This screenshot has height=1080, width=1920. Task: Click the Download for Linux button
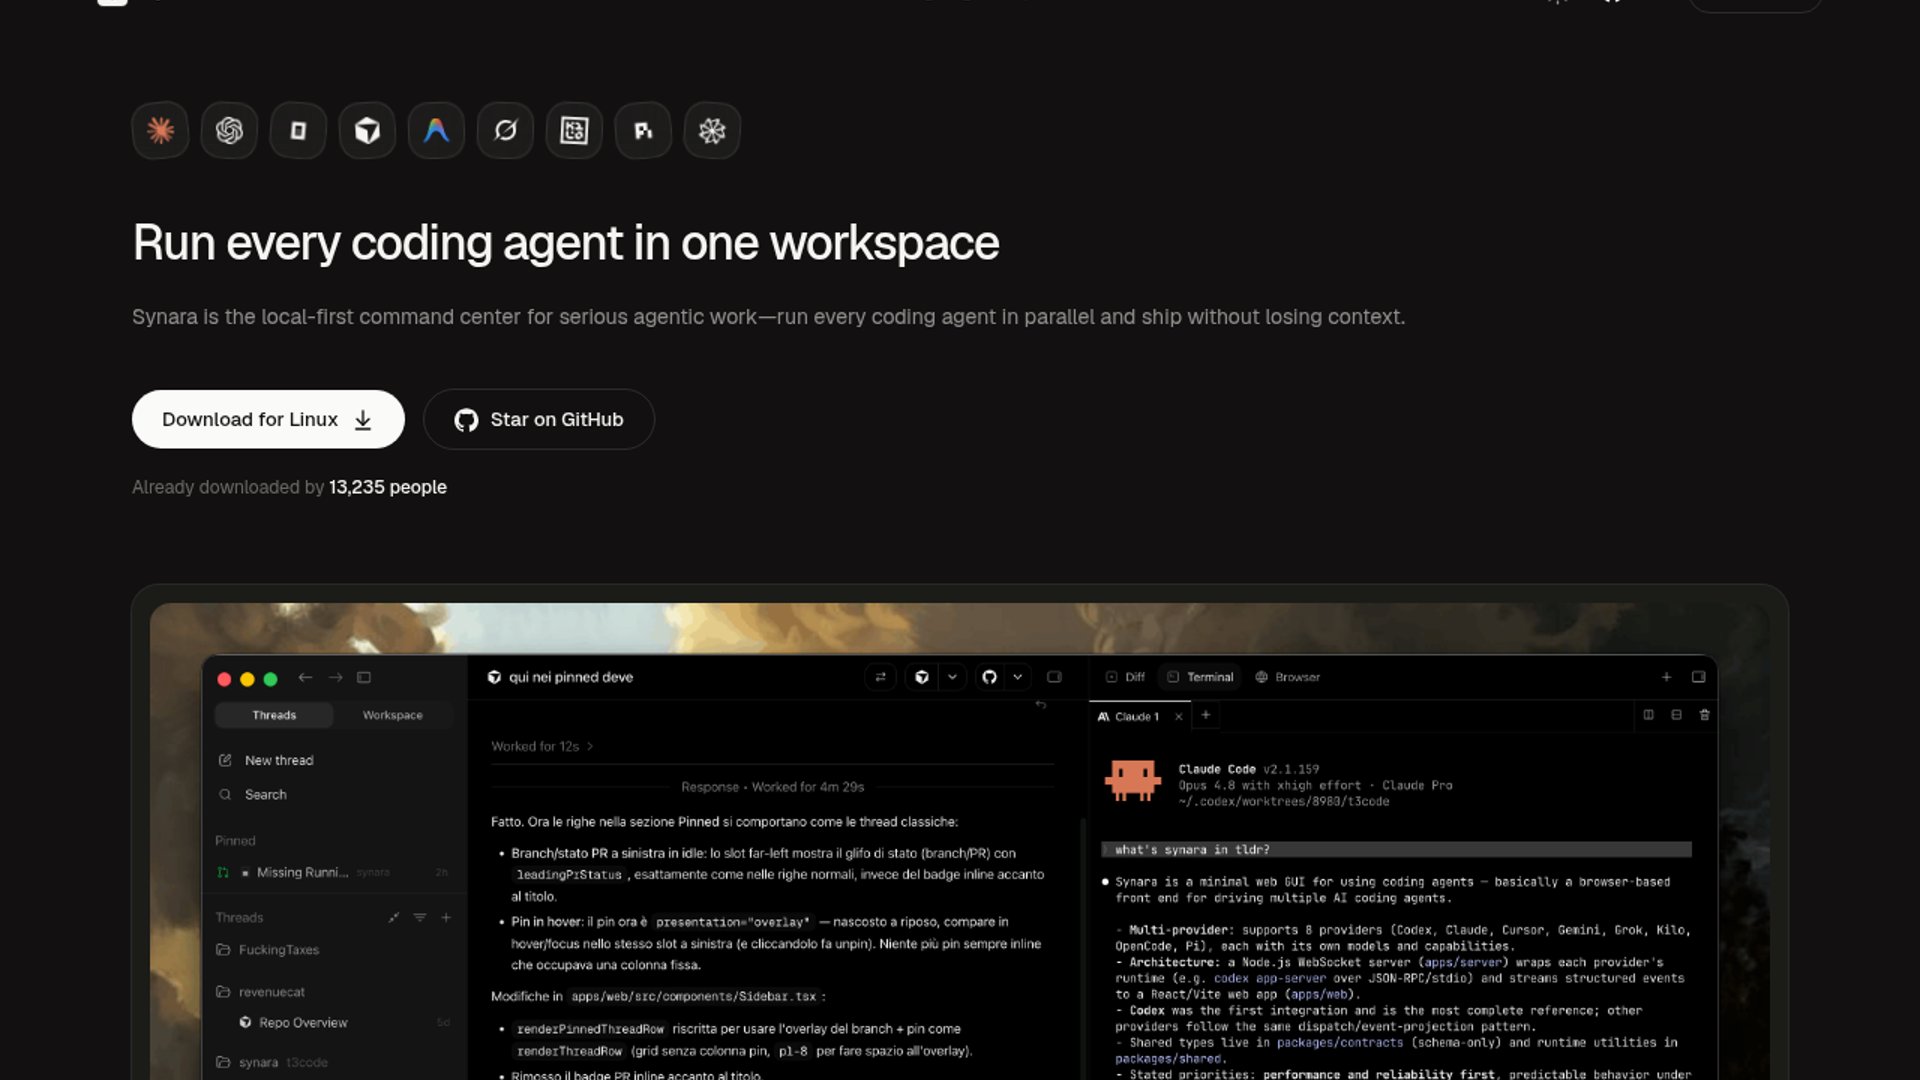268,419
